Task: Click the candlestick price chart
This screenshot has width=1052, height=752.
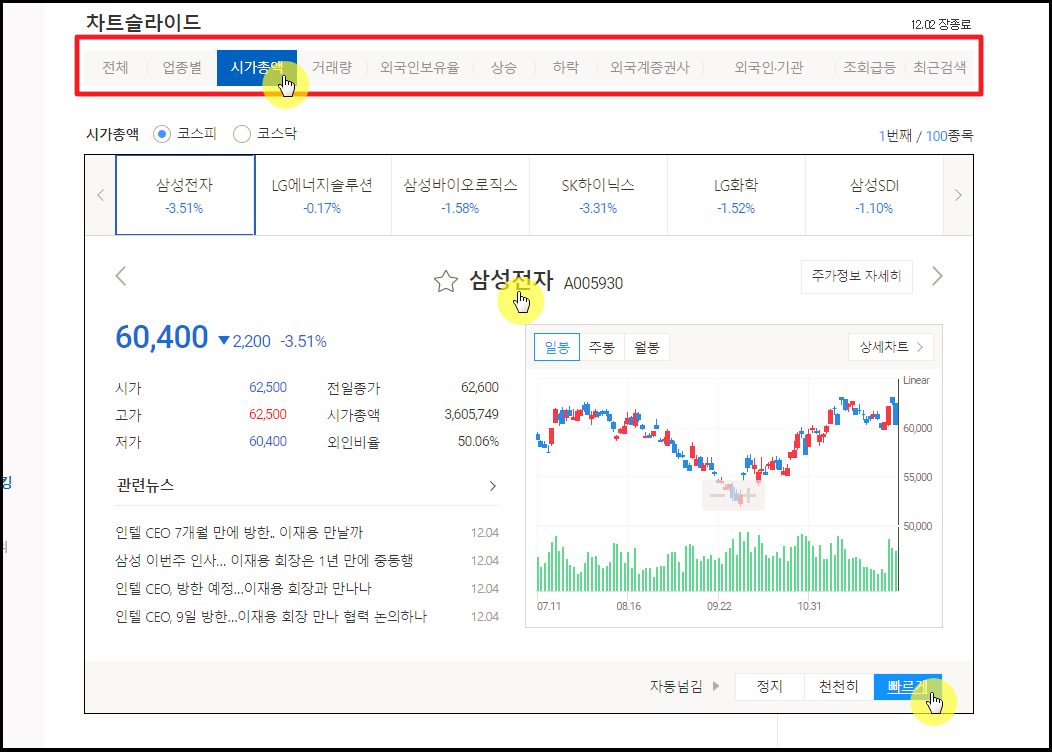Action: click(717, 451)
